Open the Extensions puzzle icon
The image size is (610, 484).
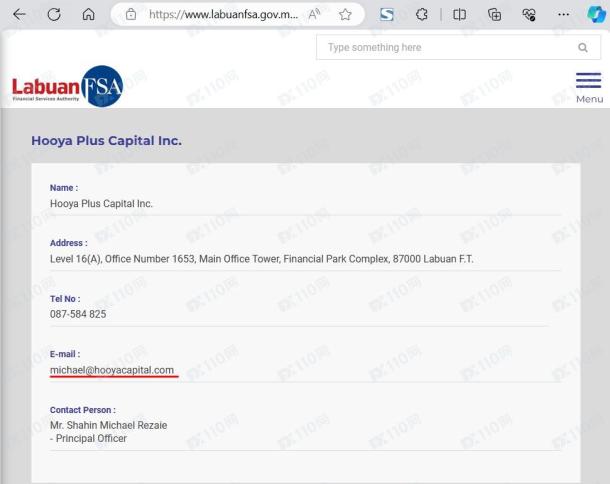pyautogui.click(x=422, y=15)
